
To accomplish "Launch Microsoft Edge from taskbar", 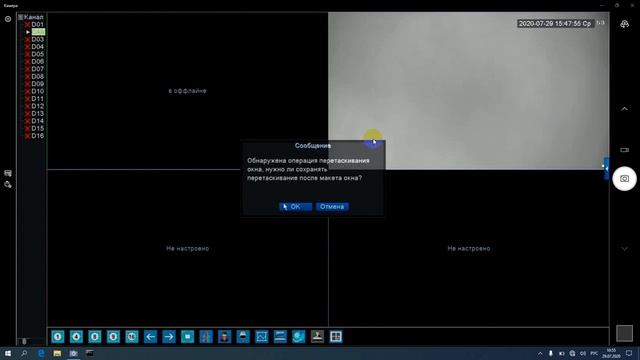I will coord(41,353).
